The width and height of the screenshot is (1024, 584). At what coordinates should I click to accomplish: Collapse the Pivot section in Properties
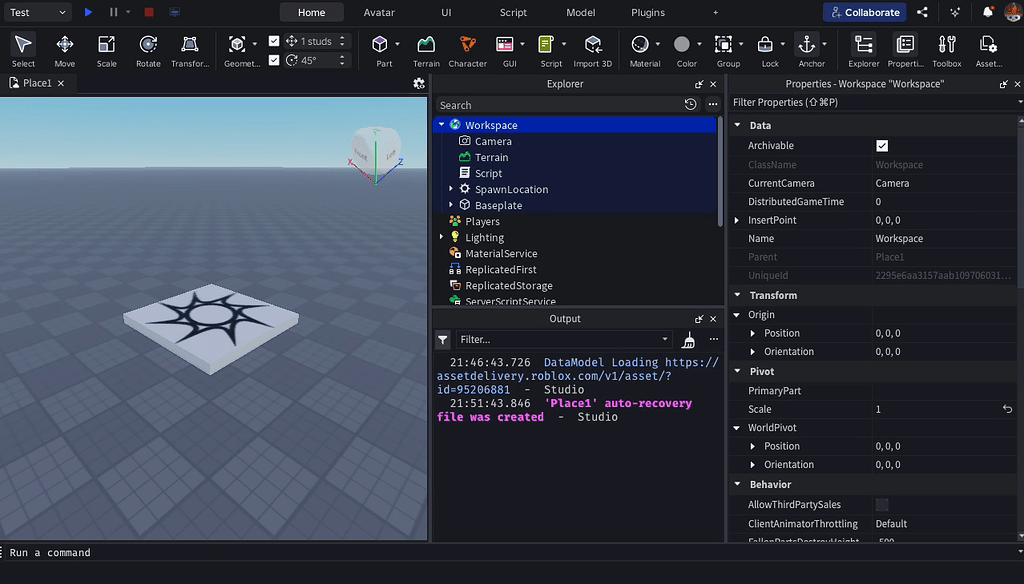[x=737, y=371]
